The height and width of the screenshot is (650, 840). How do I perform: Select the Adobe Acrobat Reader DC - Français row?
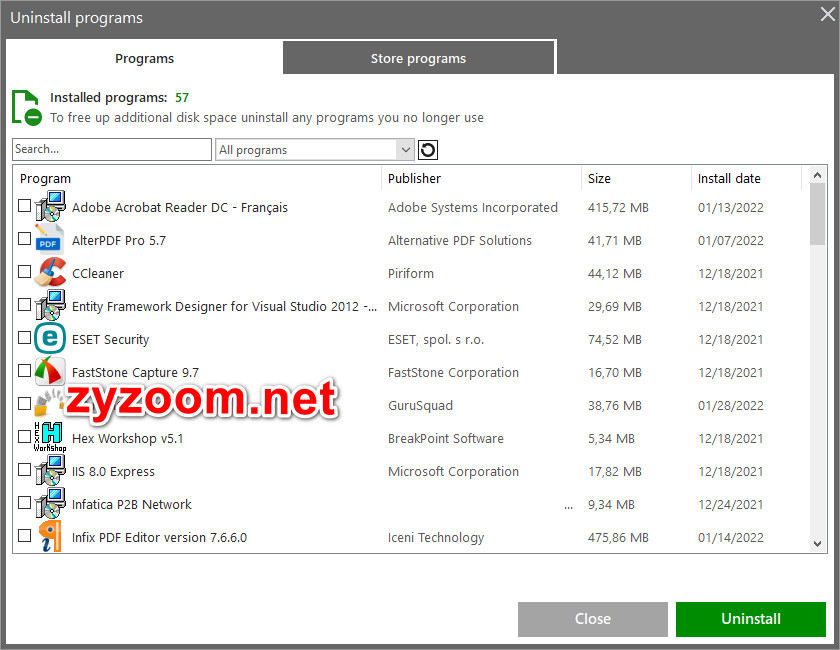click(x=411, y=207)
